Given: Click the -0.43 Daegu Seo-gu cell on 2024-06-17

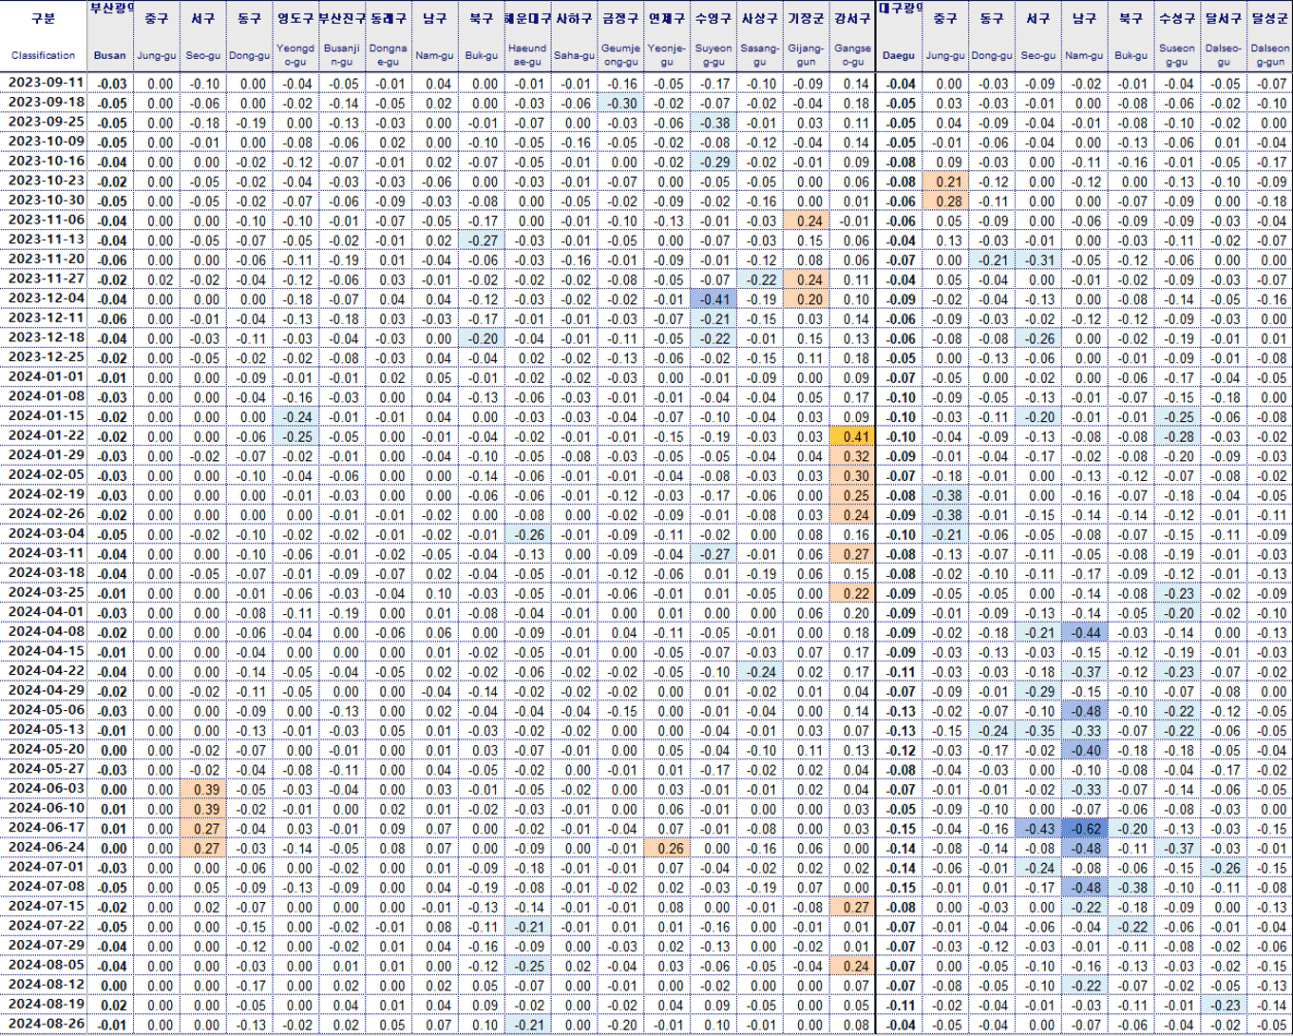Looking at the screenshot, I should pyautogui.click(x=1038, y=829).
